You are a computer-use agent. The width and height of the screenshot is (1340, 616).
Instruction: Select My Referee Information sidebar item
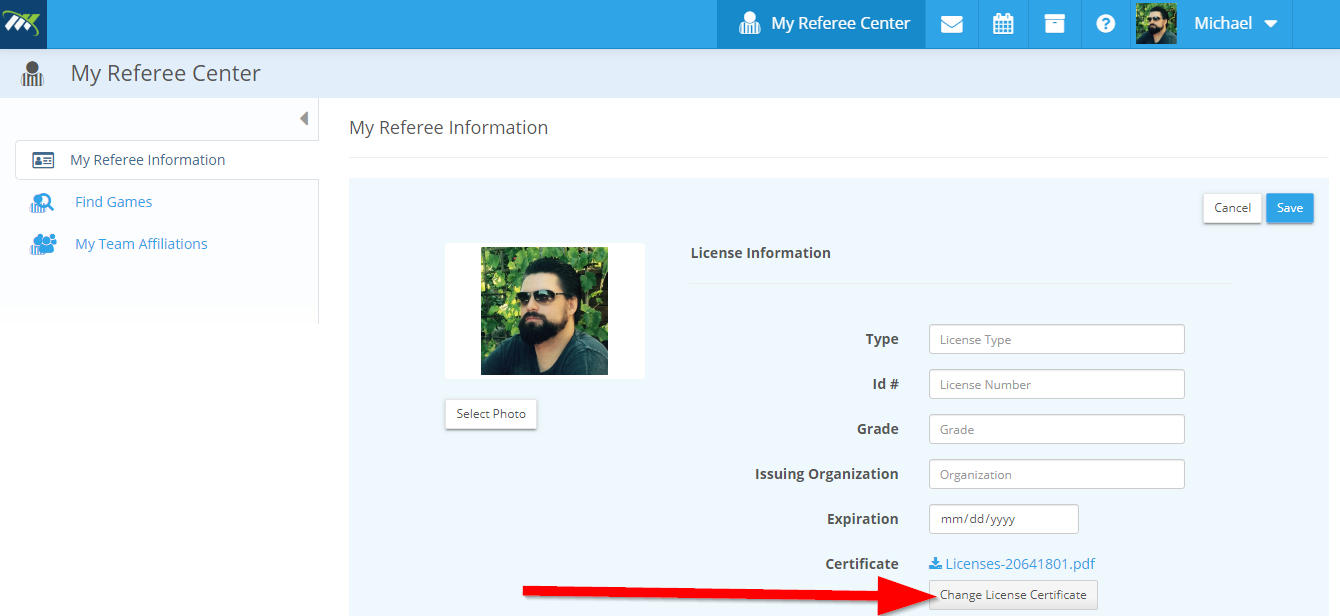pyautogui.click(x=167, y=160)
